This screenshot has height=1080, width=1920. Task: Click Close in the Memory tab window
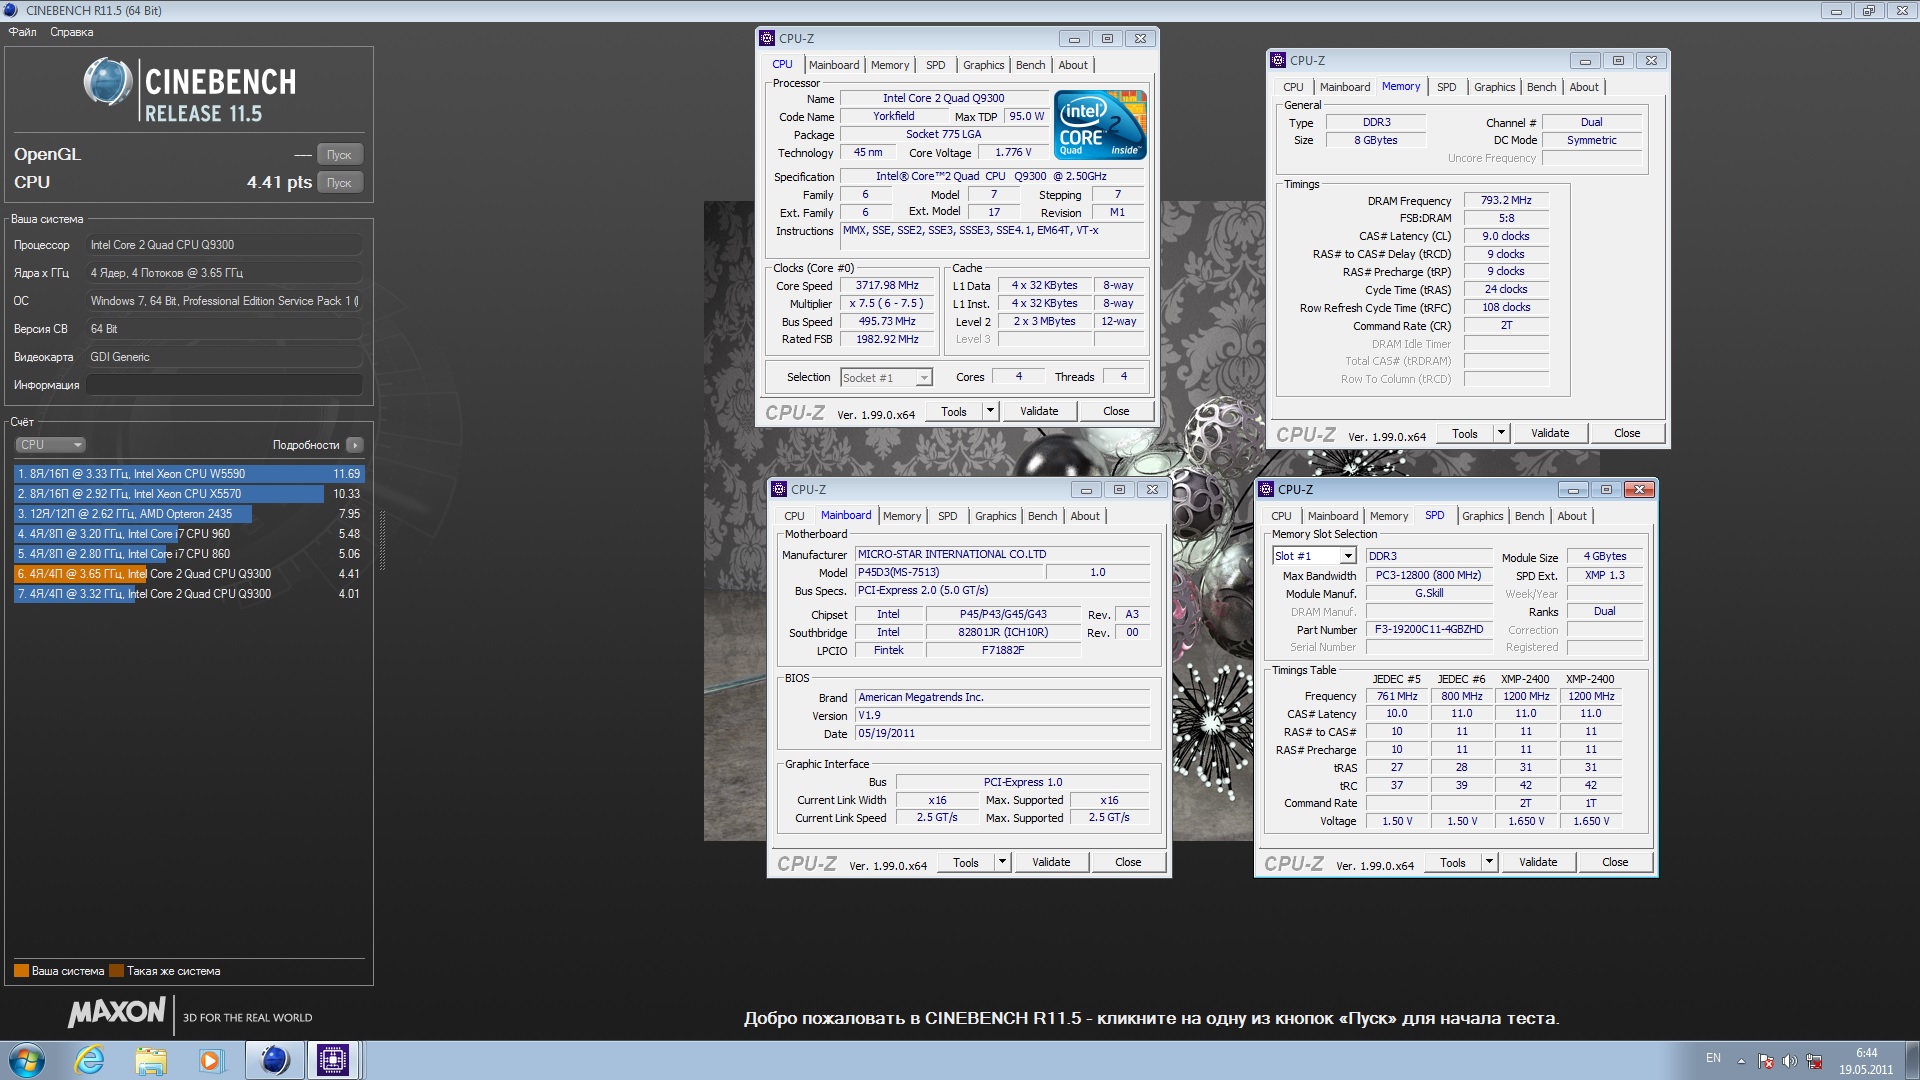1626,433
